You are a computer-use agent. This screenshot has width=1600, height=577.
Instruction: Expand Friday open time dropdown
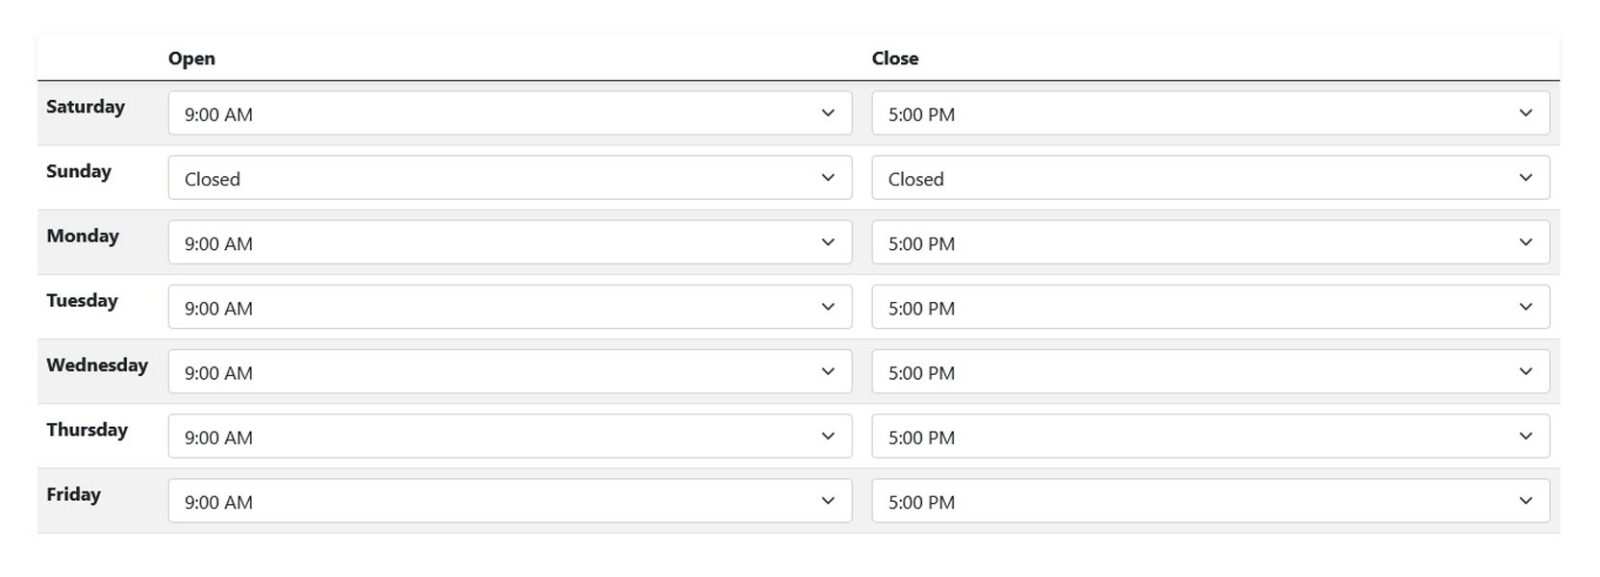click(509, 501)
